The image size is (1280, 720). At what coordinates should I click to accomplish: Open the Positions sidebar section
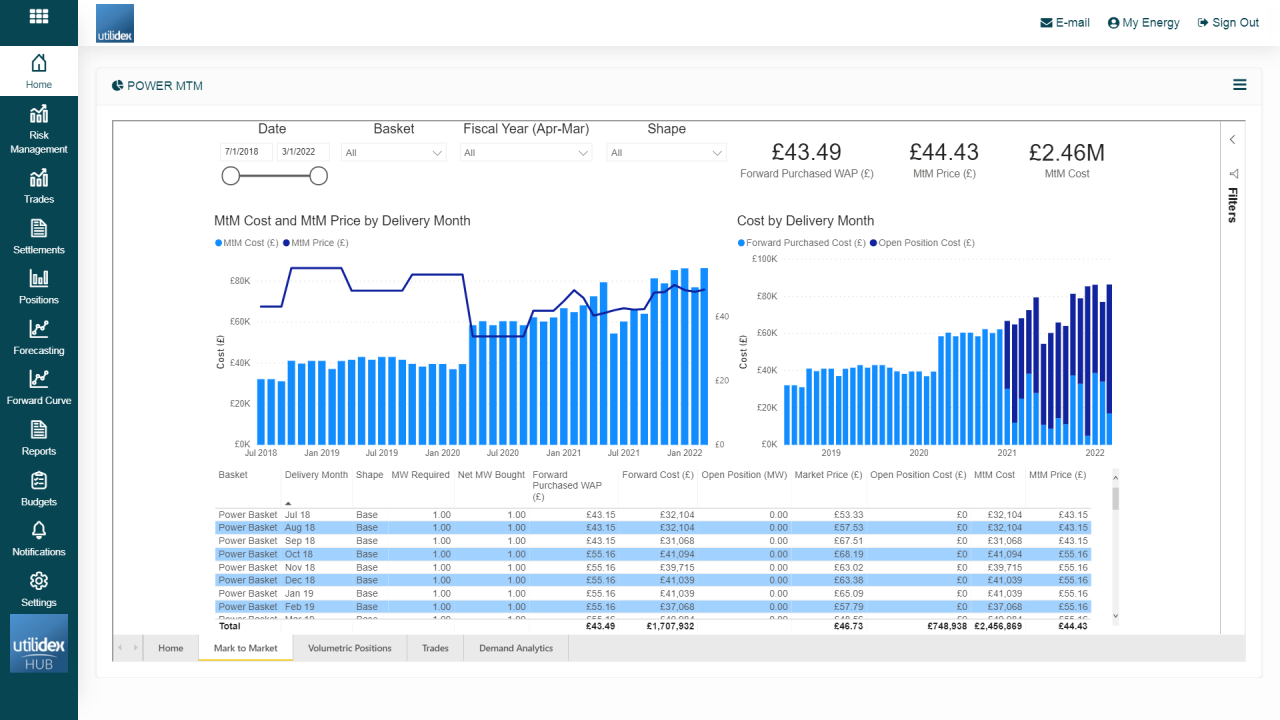pos(39,286)
